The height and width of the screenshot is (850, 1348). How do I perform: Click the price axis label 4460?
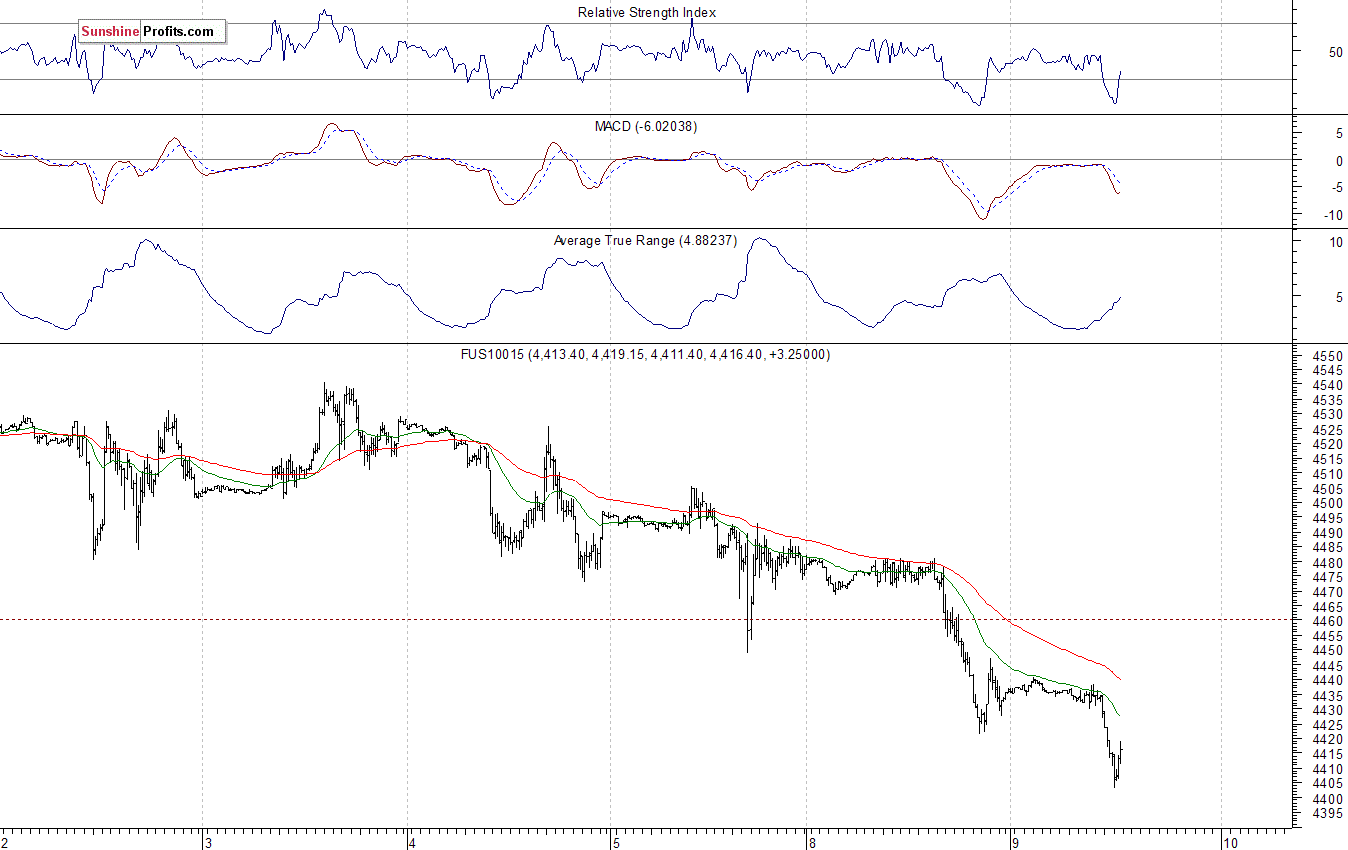point(1327,621)
